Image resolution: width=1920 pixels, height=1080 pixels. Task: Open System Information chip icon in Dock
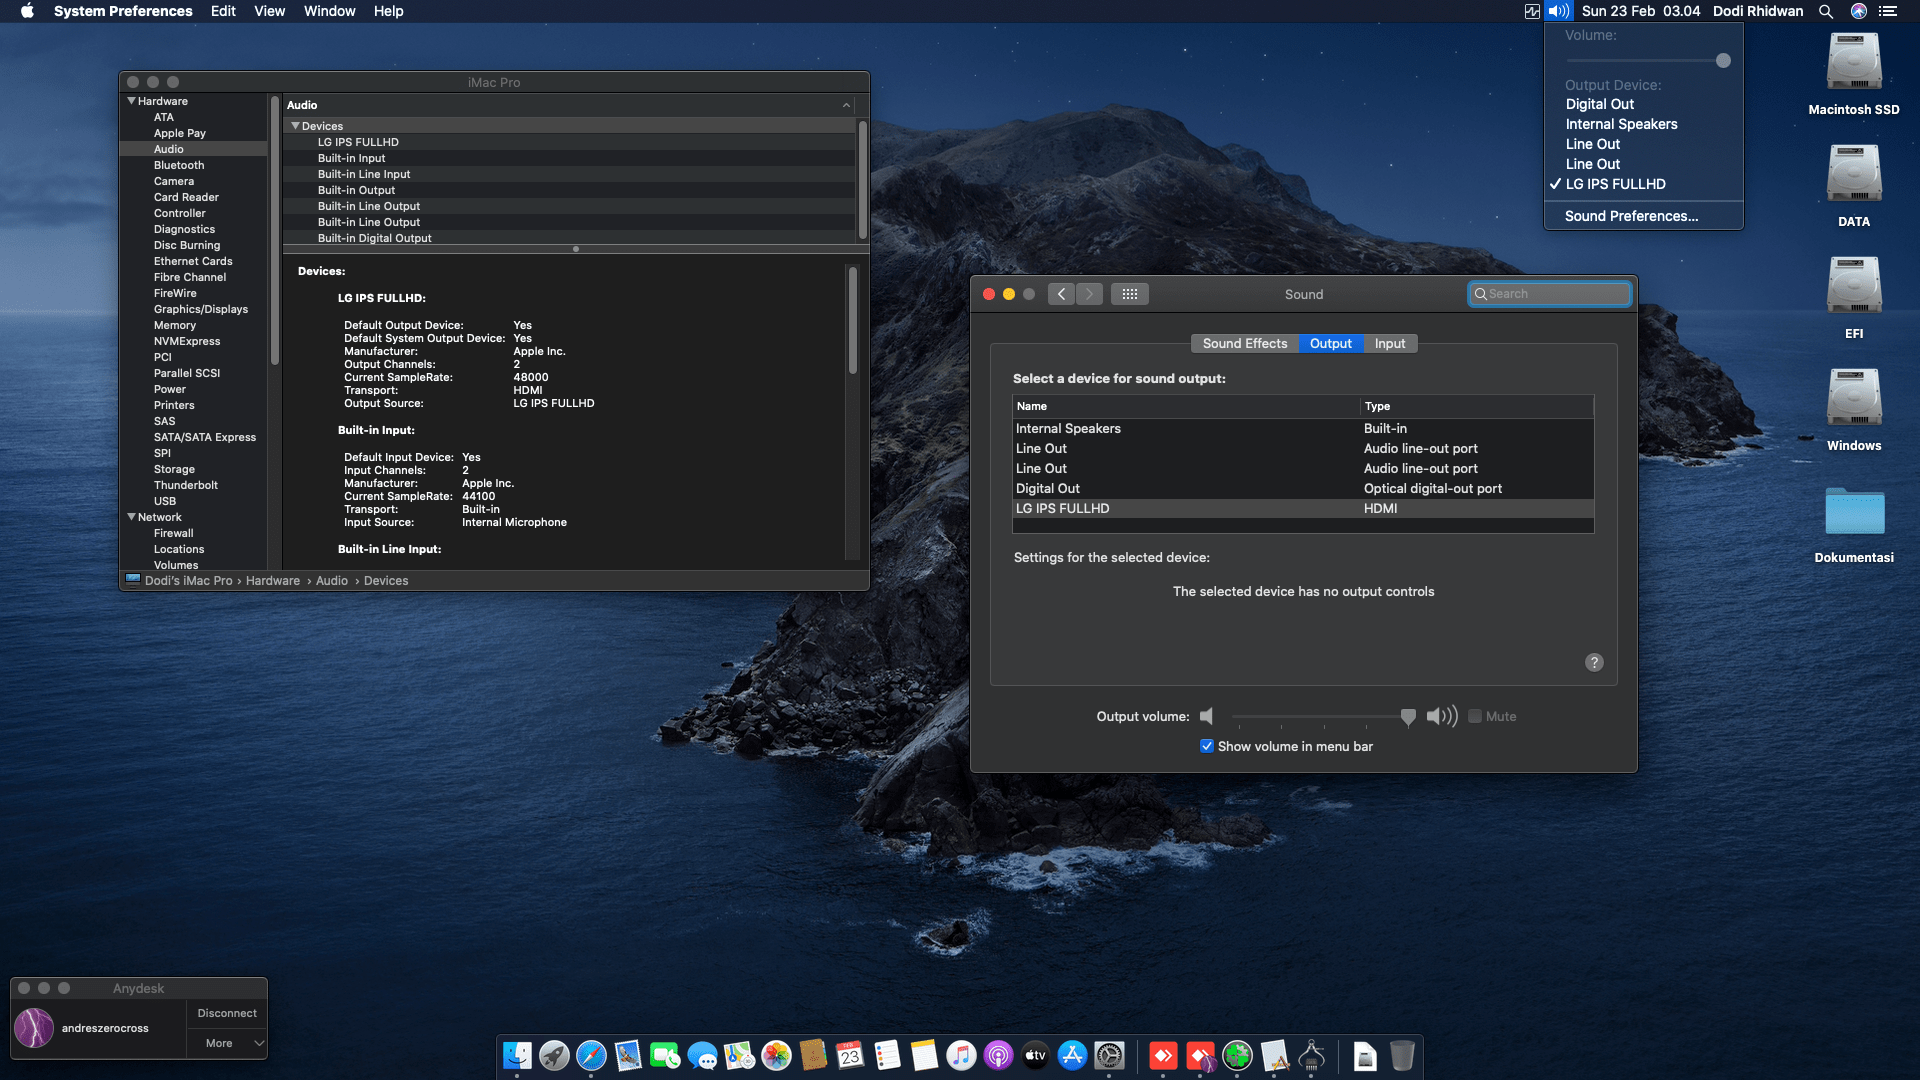coord(1311,1055)
